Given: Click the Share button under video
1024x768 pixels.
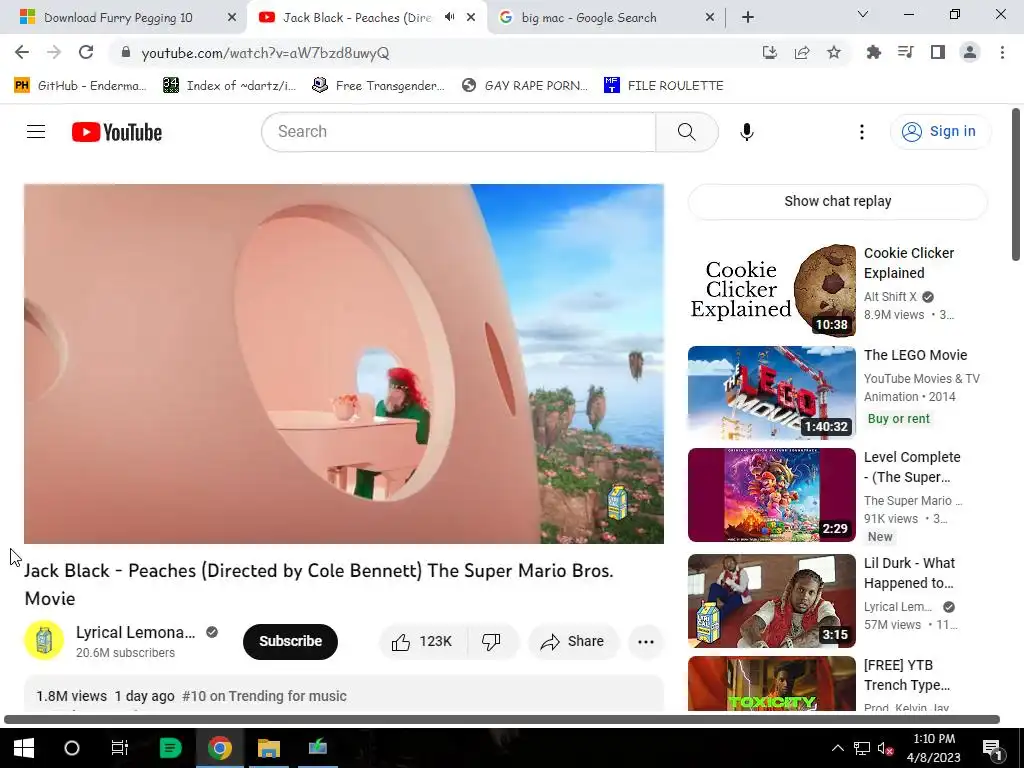Looking at the screenshot, I should [x=573, y=641].
